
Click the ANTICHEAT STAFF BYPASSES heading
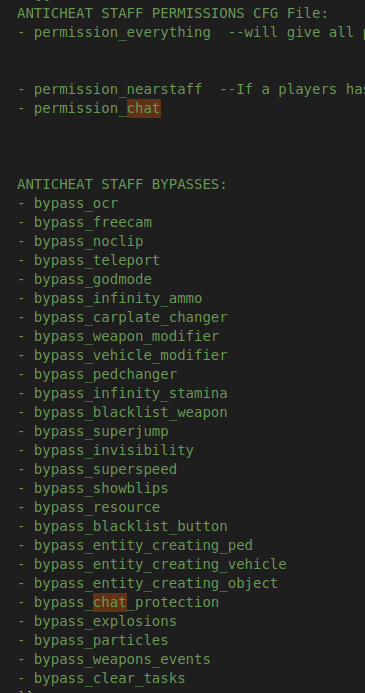[122, 184]
